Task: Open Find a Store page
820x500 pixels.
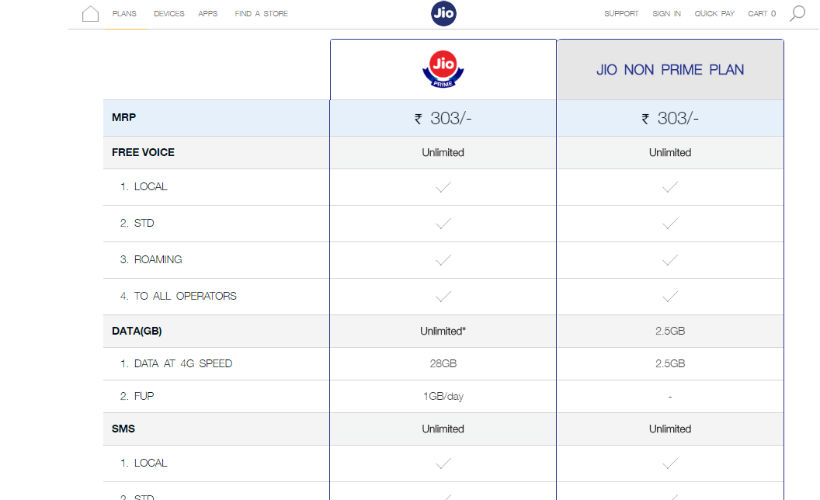Action: 261,14
